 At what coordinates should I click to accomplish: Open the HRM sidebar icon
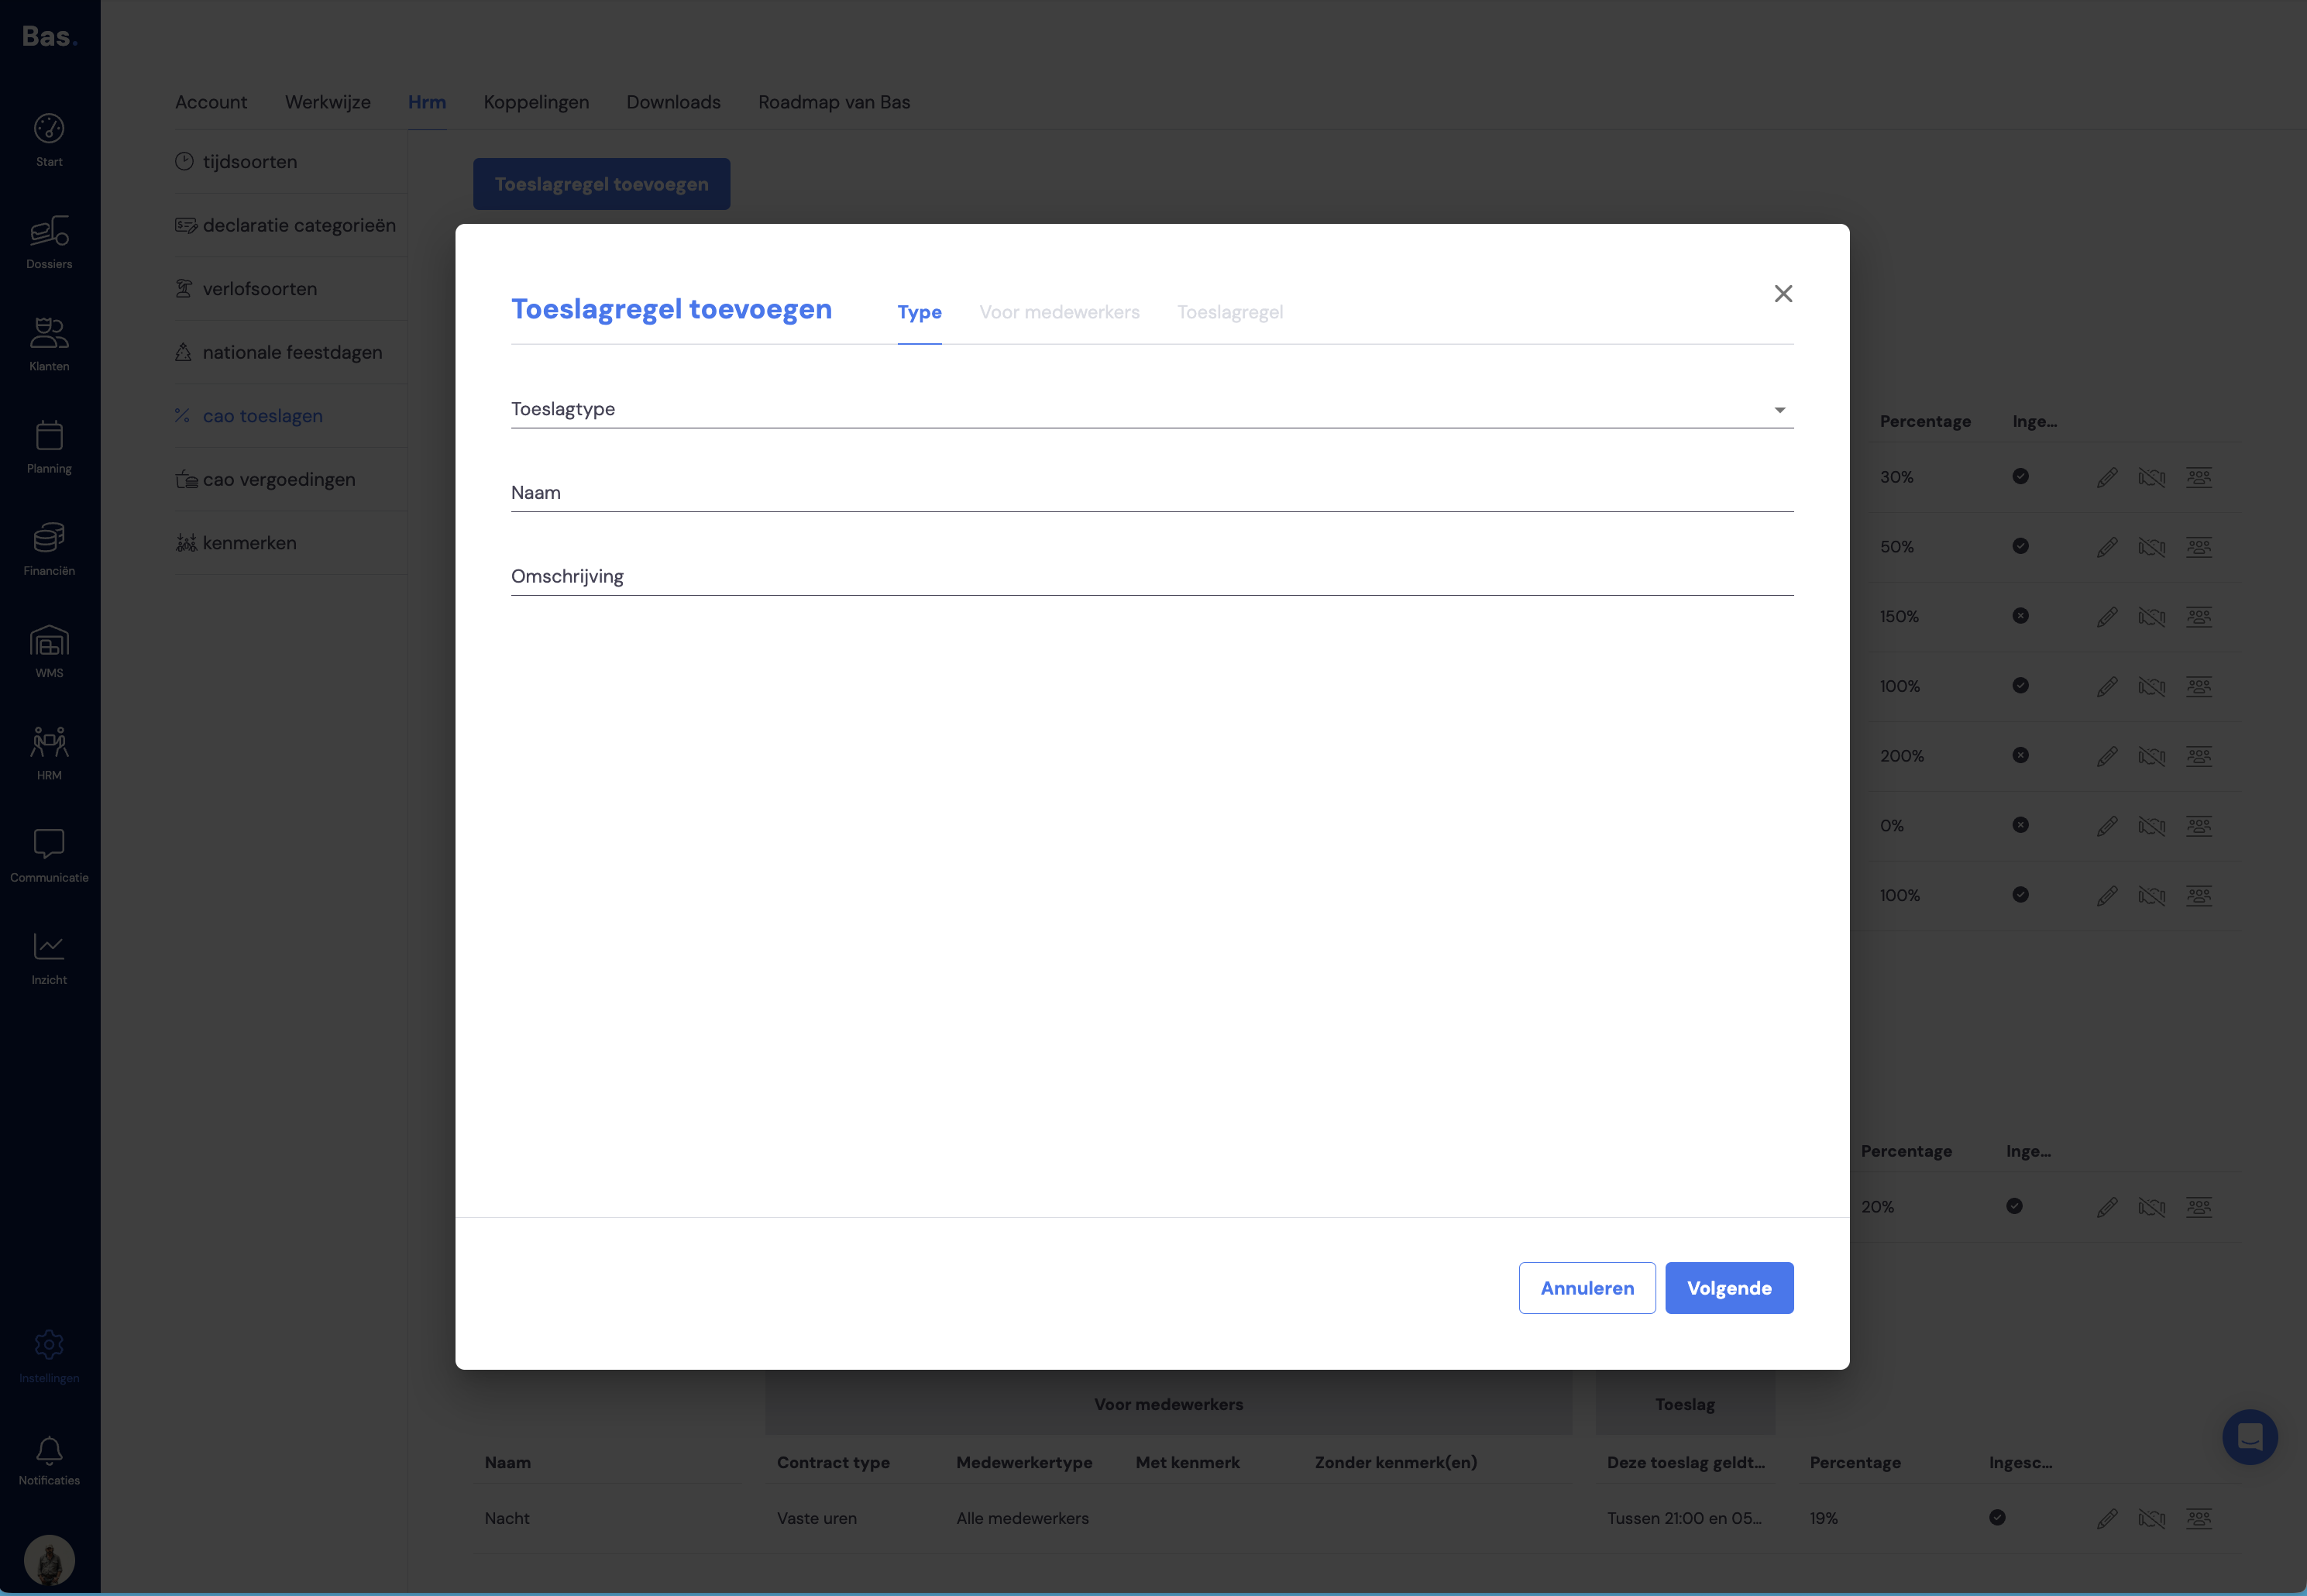click(x=49, y=742)
